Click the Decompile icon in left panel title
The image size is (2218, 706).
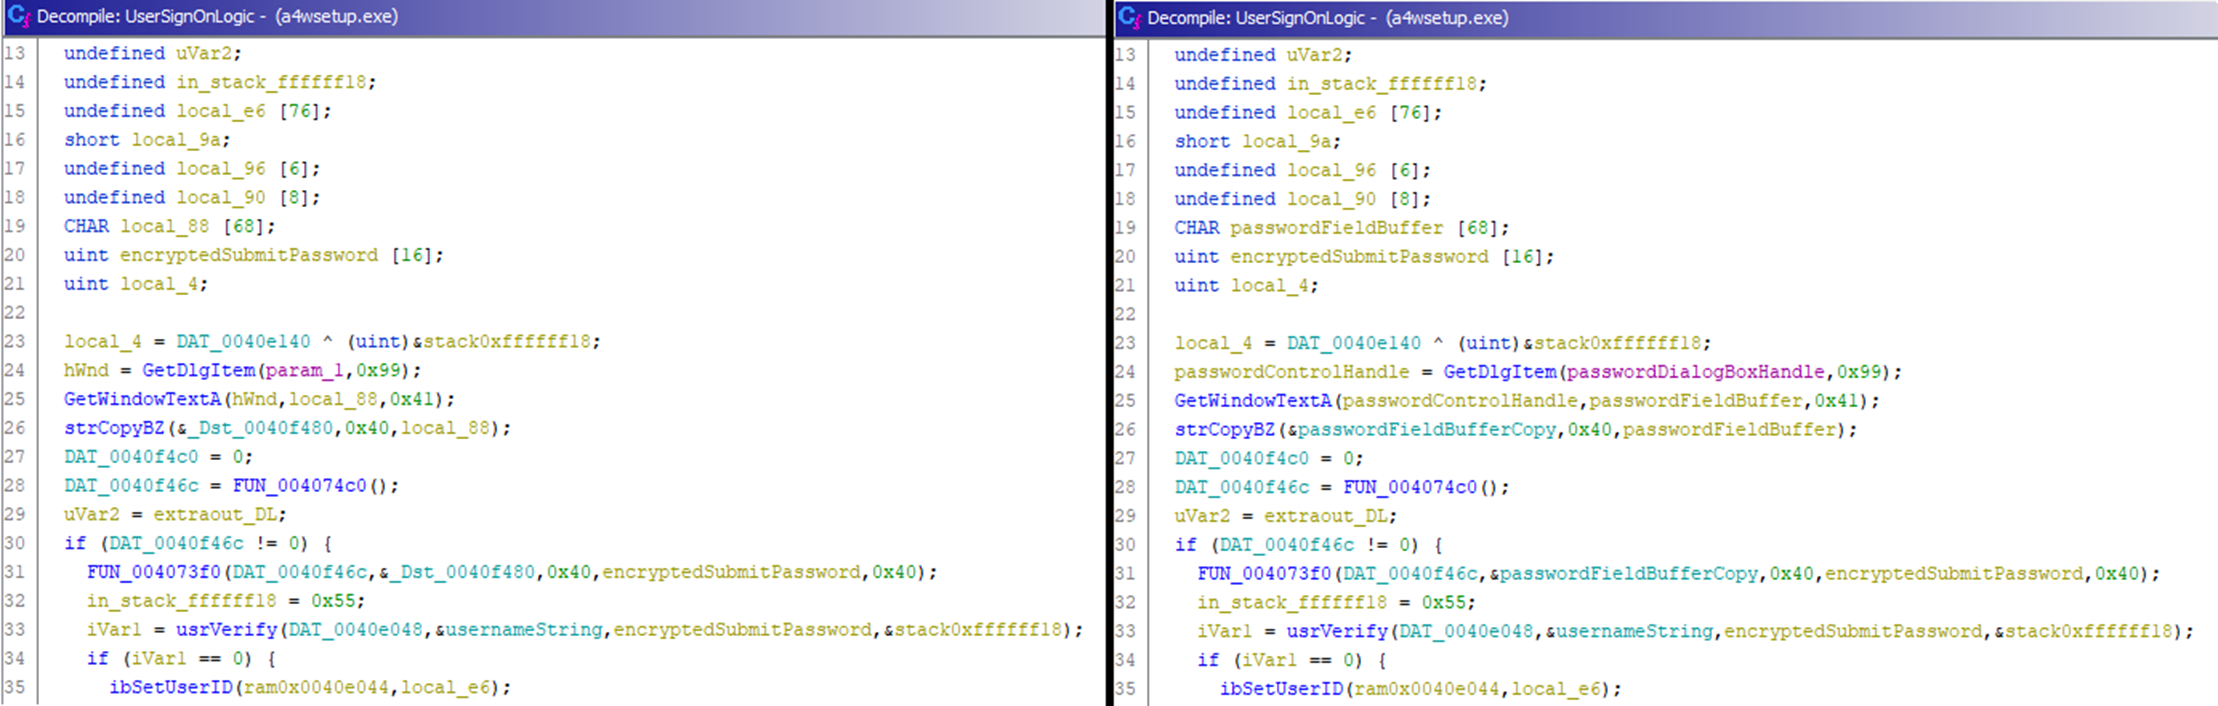tap(18, 16)
